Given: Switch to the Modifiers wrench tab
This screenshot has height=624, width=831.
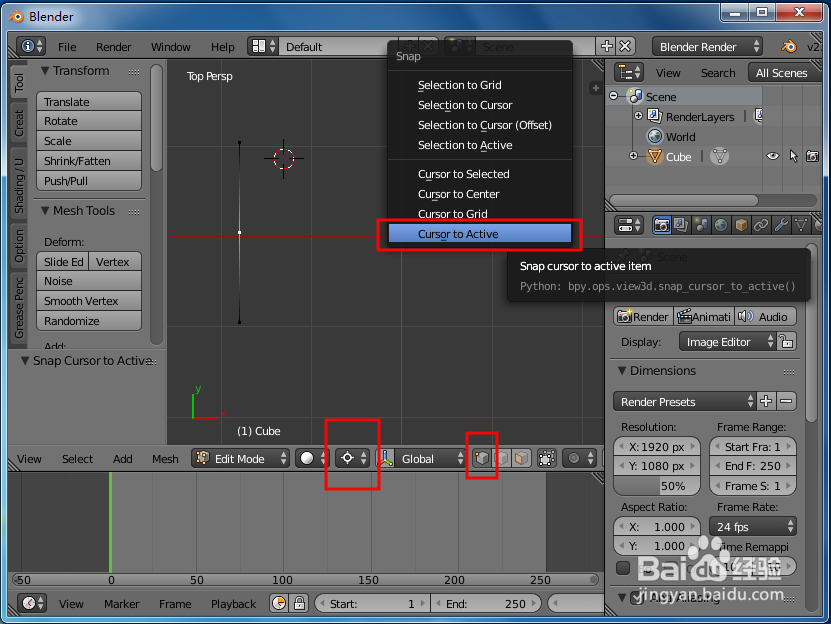Looking at the screenshot, I should pyautogui.click(x=781, y=225).
